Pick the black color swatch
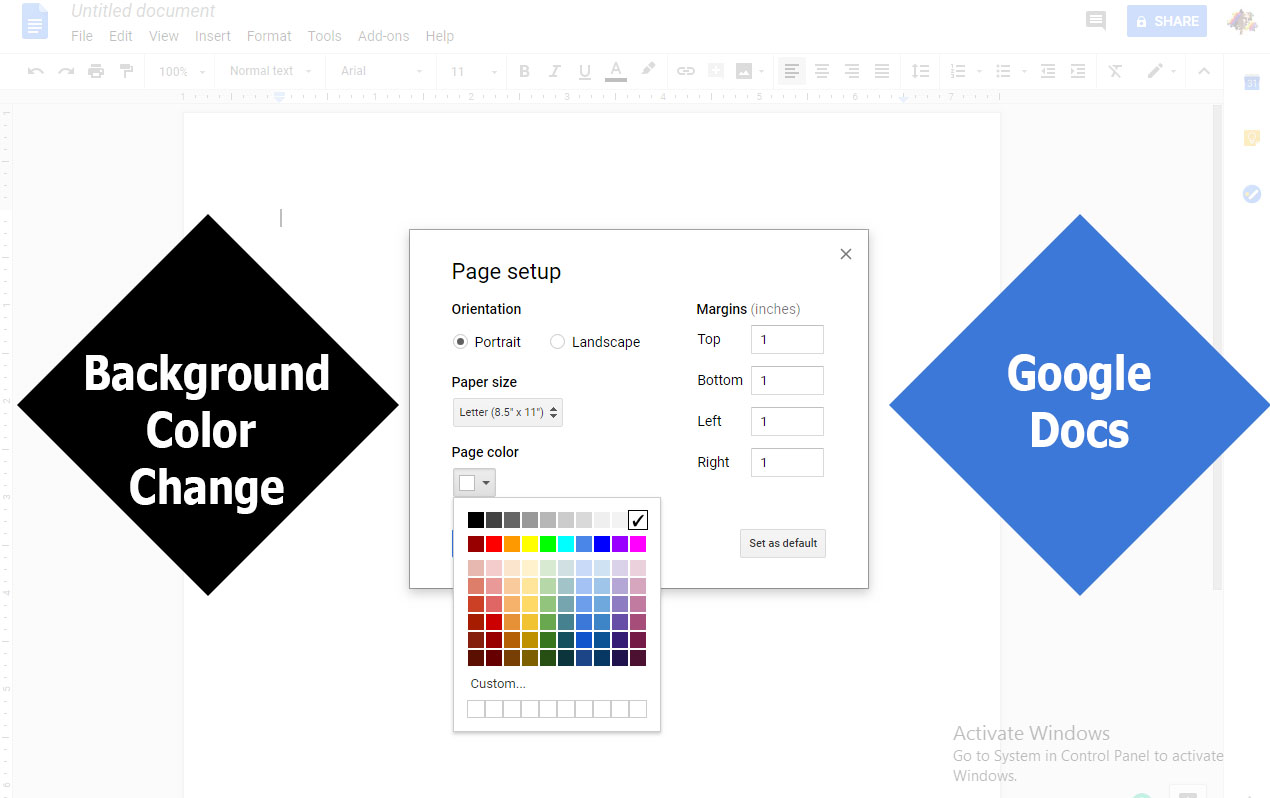This screenshot has width=1270, height=798. [476, 520]
